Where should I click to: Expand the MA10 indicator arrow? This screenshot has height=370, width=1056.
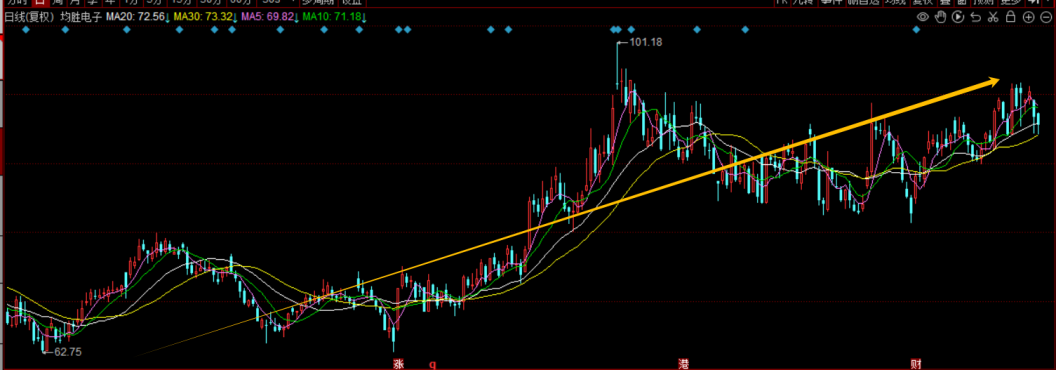[x=364, y=17]
